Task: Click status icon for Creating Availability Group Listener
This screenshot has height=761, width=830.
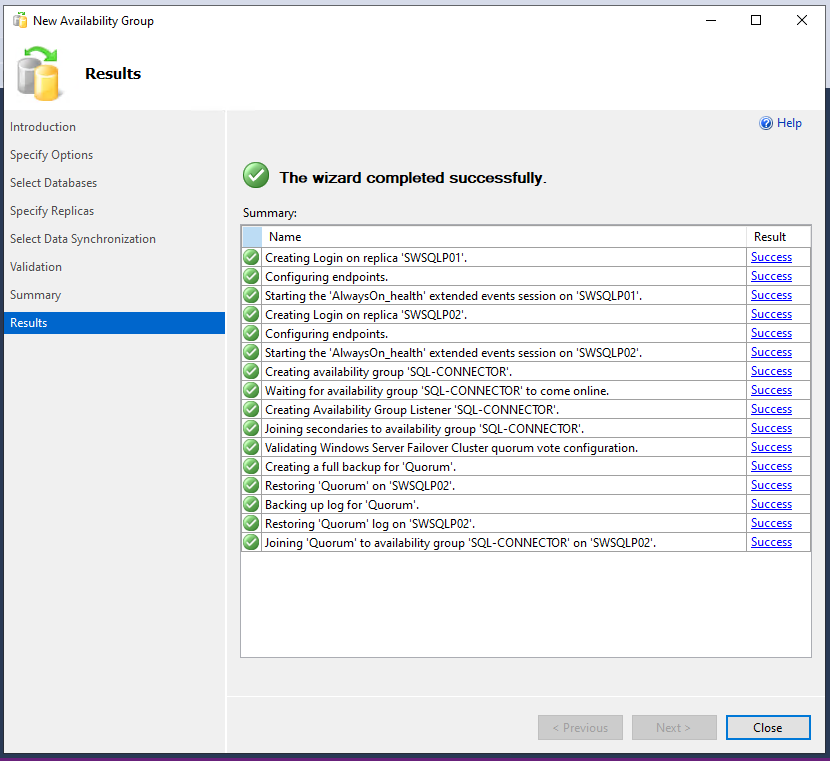Action: pyautogui.click(x=251, y=410)
